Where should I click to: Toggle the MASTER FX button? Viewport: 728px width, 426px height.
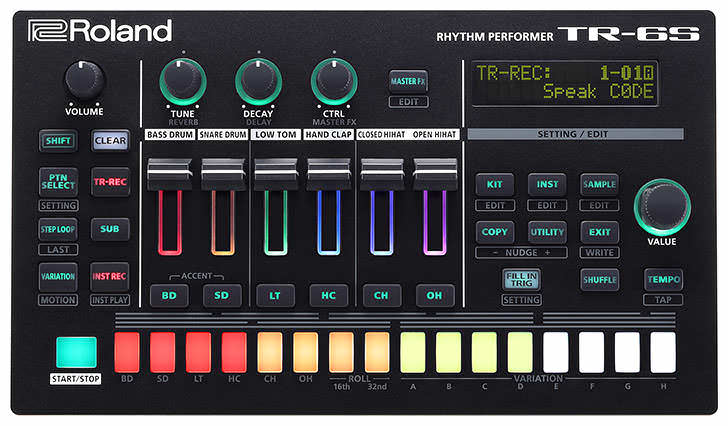[408, 81]
